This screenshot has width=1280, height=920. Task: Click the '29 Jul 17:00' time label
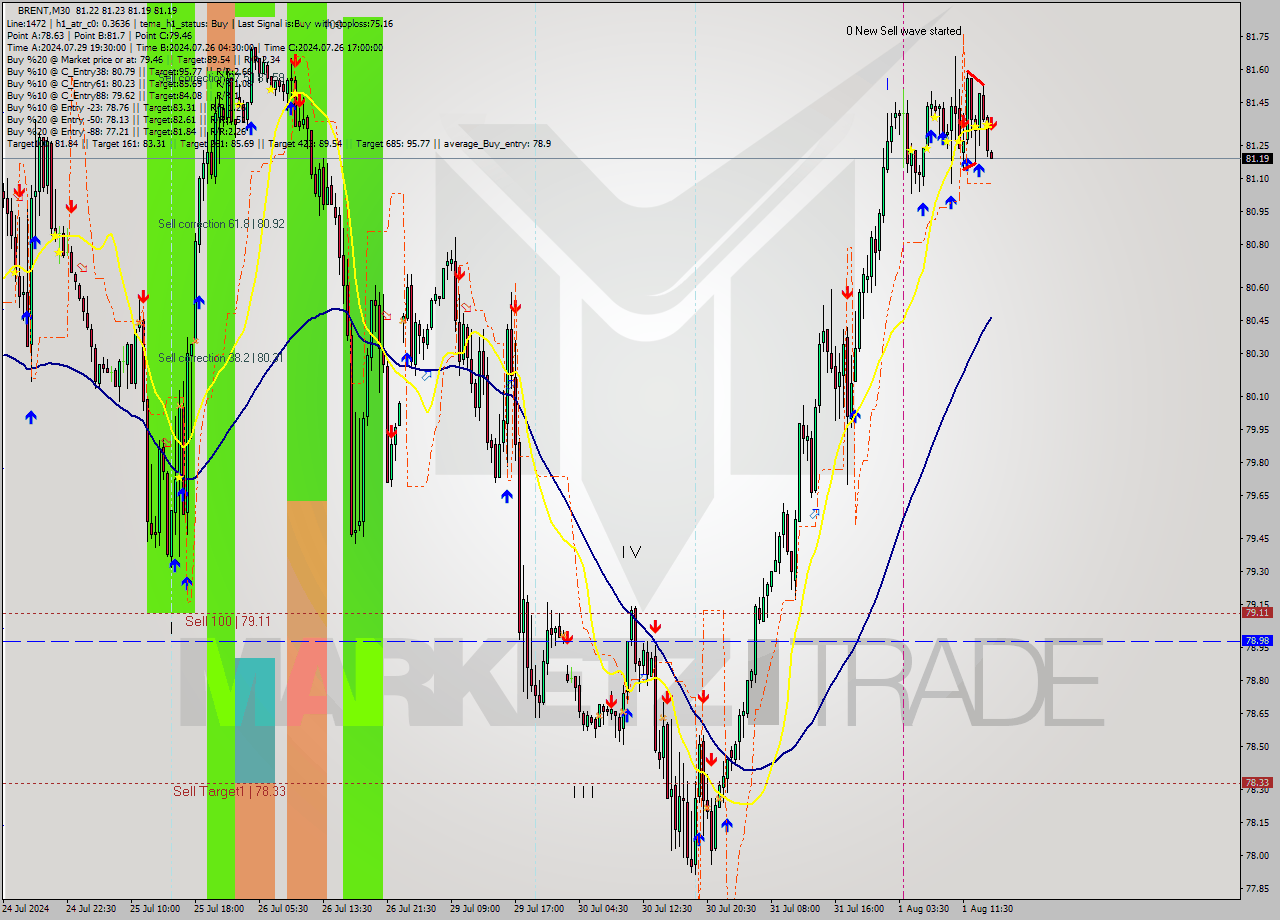pyautogui.click(x=539, y=909)
